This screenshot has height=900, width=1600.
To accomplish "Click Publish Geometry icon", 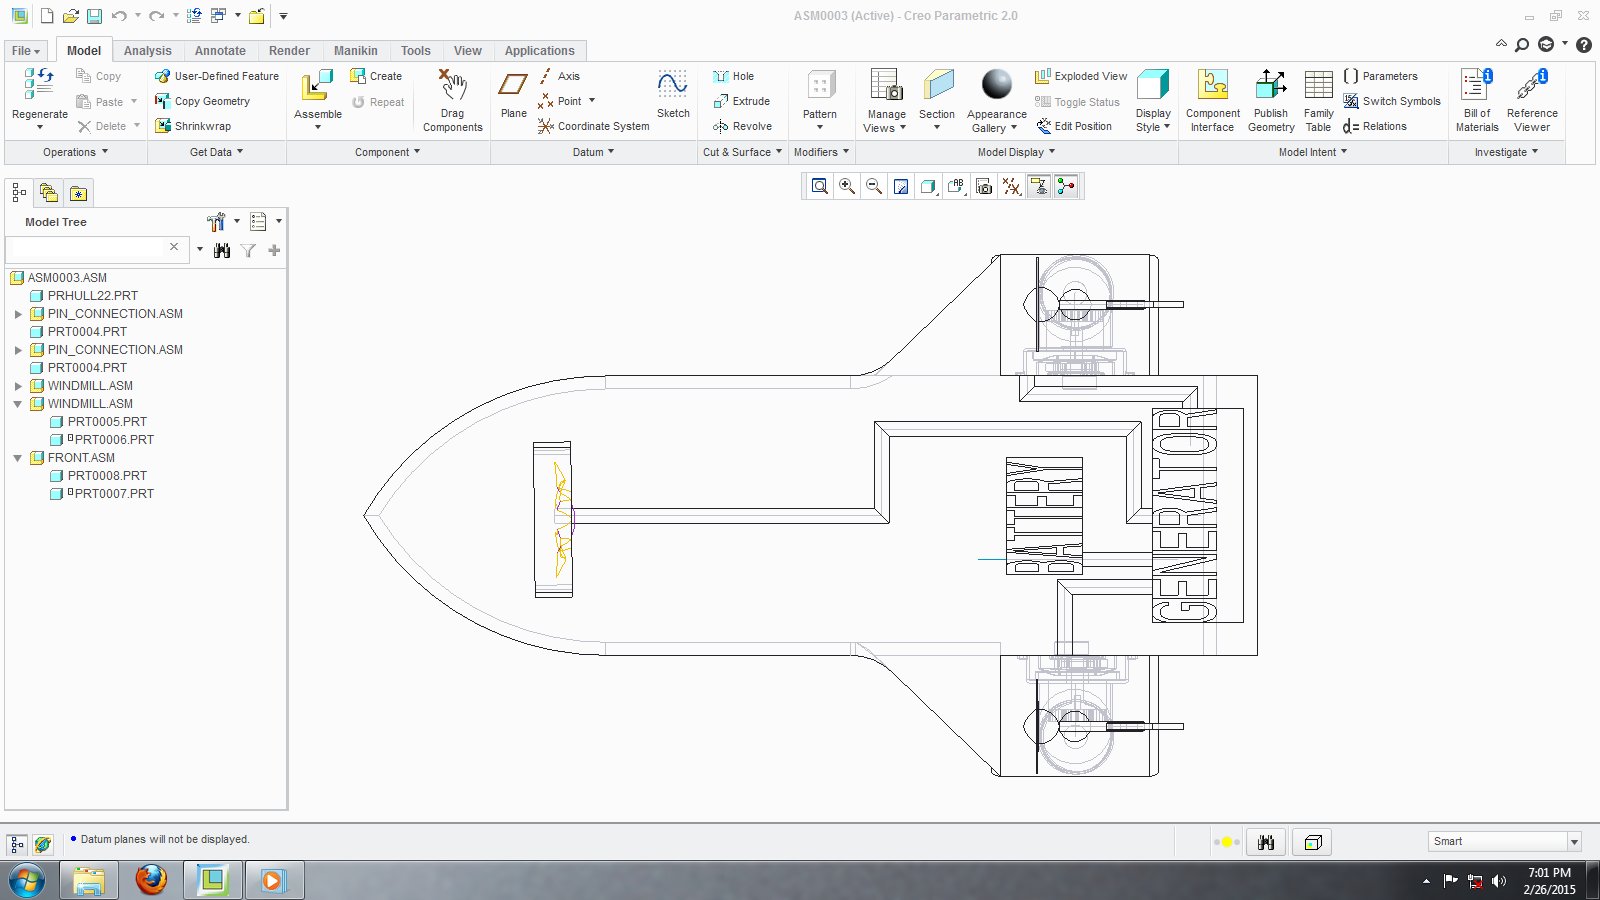I will [x=1271, y=86].
